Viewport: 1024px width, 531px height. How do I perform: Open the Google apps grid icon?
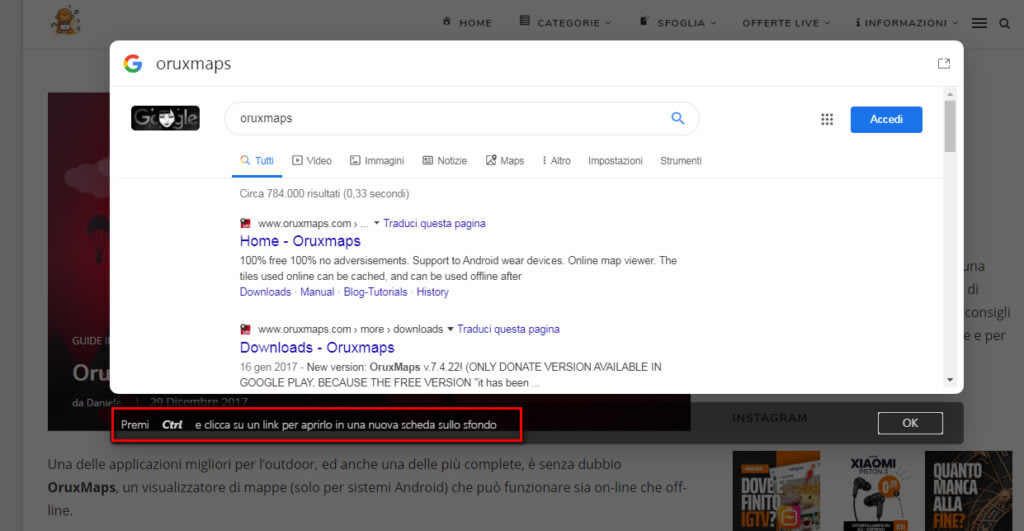tap(827, 120)
